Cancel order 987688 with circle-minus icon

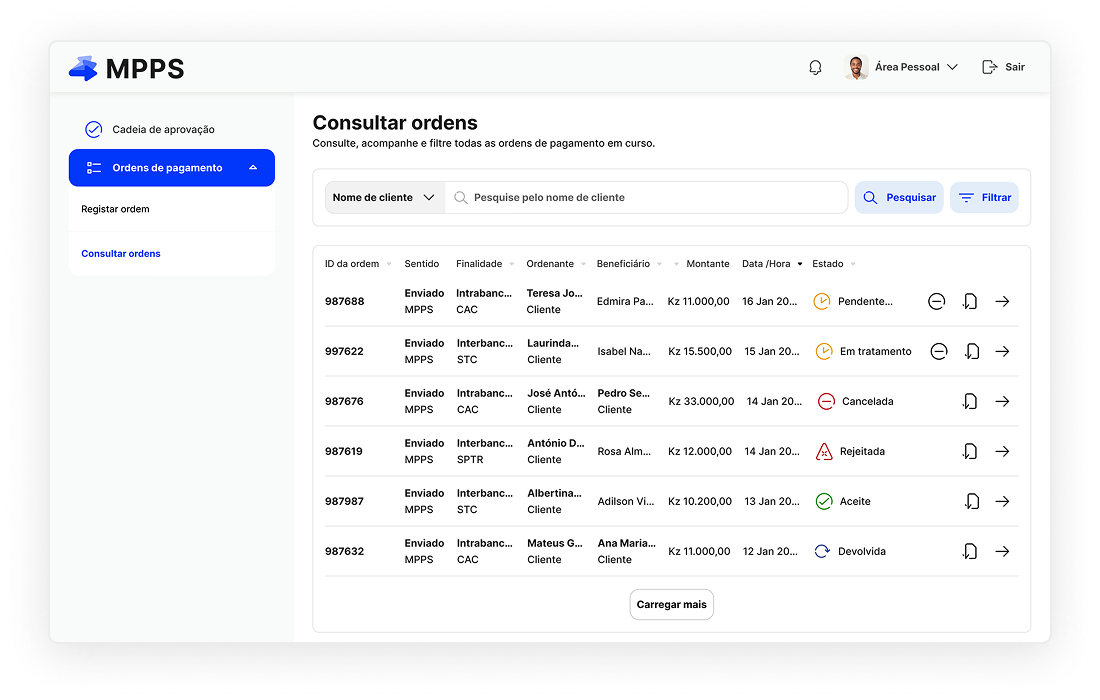[x=936, y=301]
